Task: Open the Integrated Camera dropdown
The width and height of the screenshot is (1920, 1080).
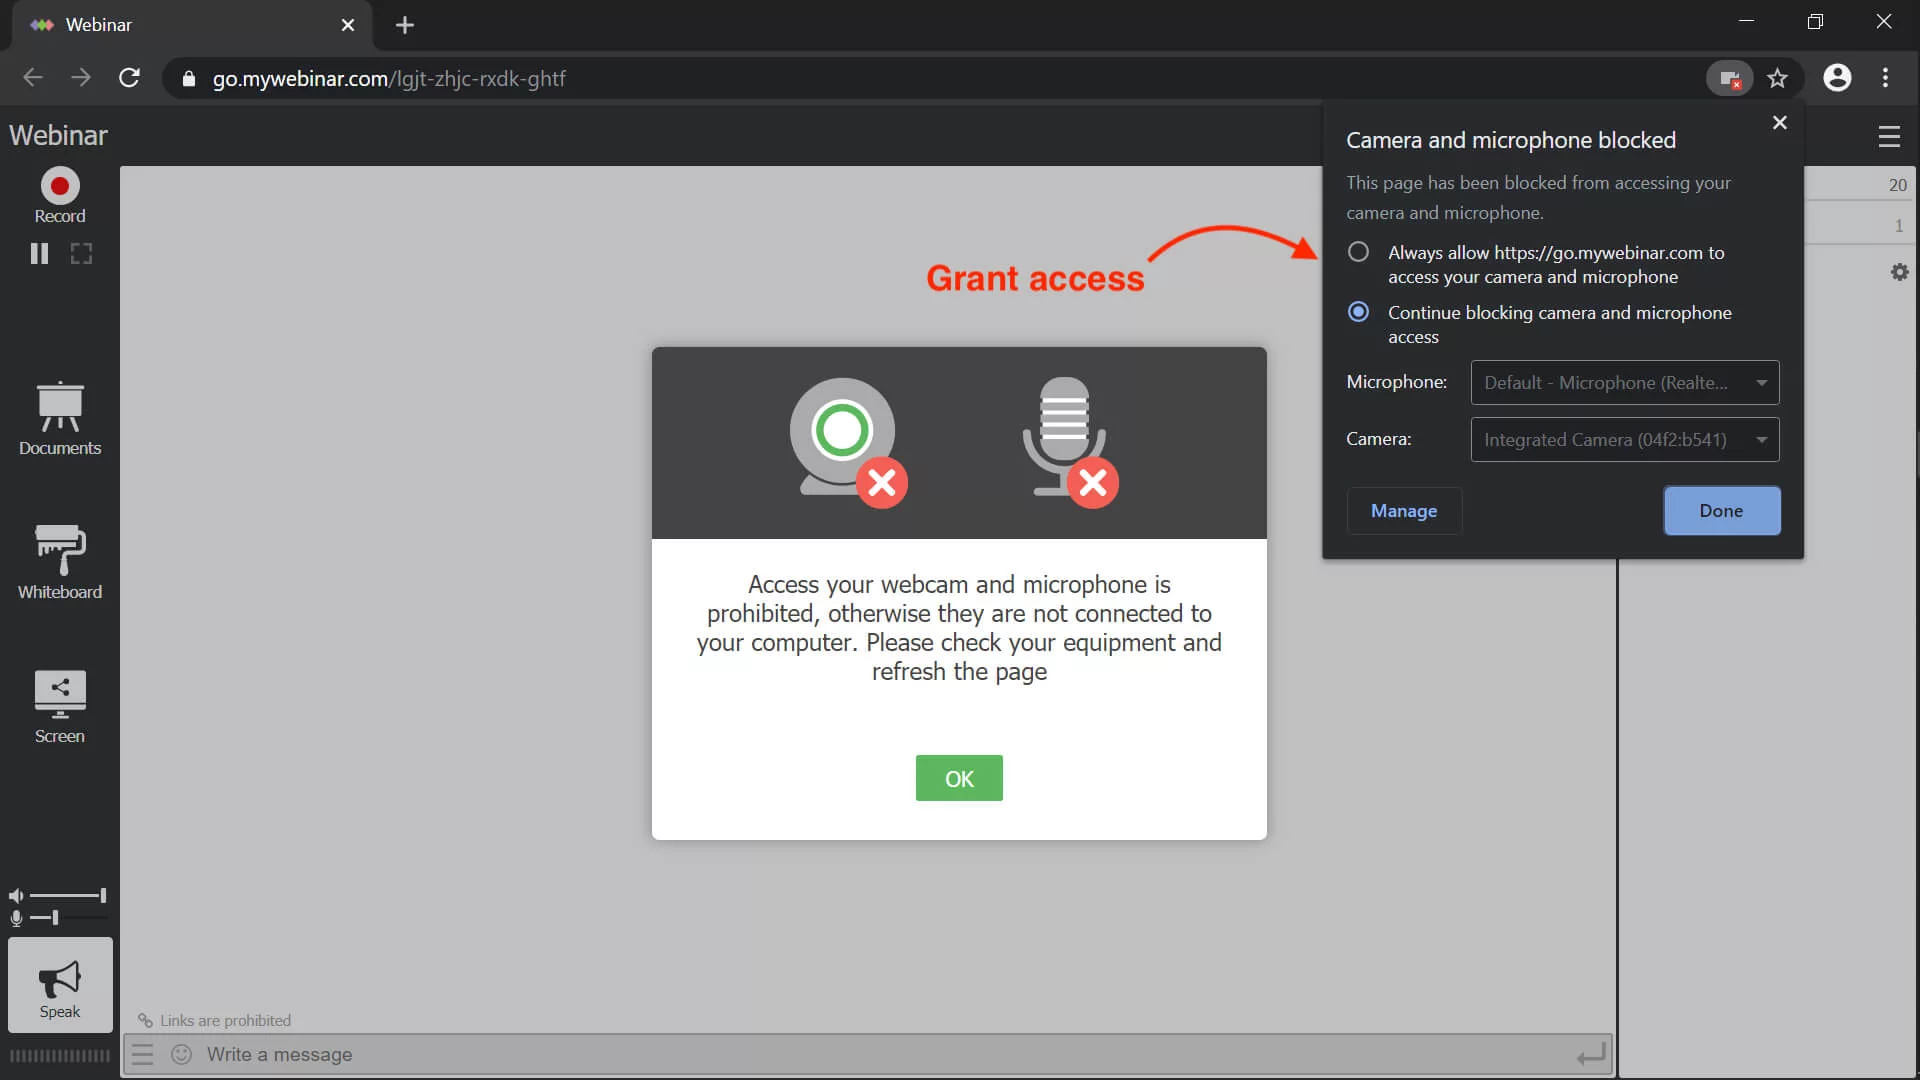Action: tap(1624, 439)
